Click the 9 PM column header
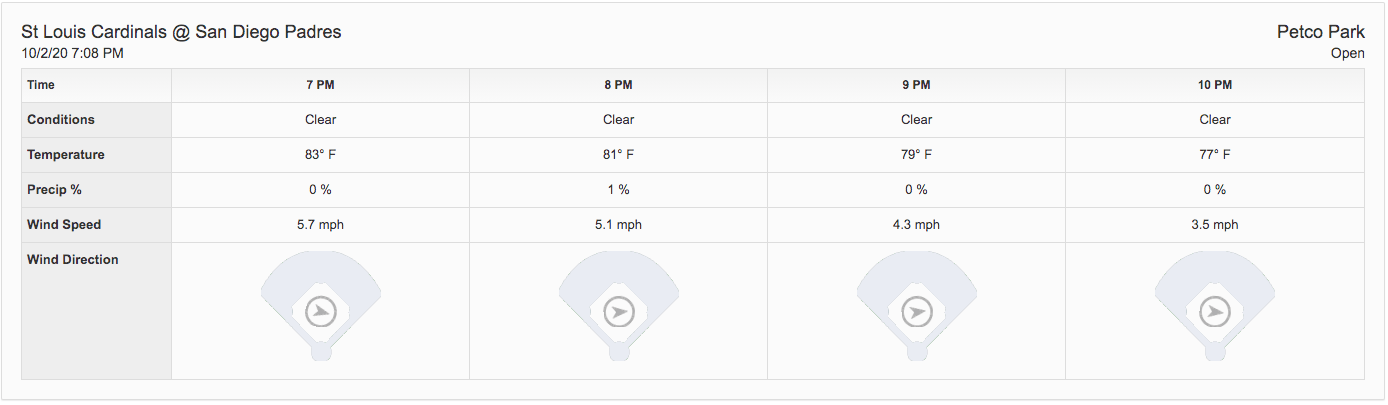The width and height of the screenshot is (1388, 405). (x=917, y=86)
